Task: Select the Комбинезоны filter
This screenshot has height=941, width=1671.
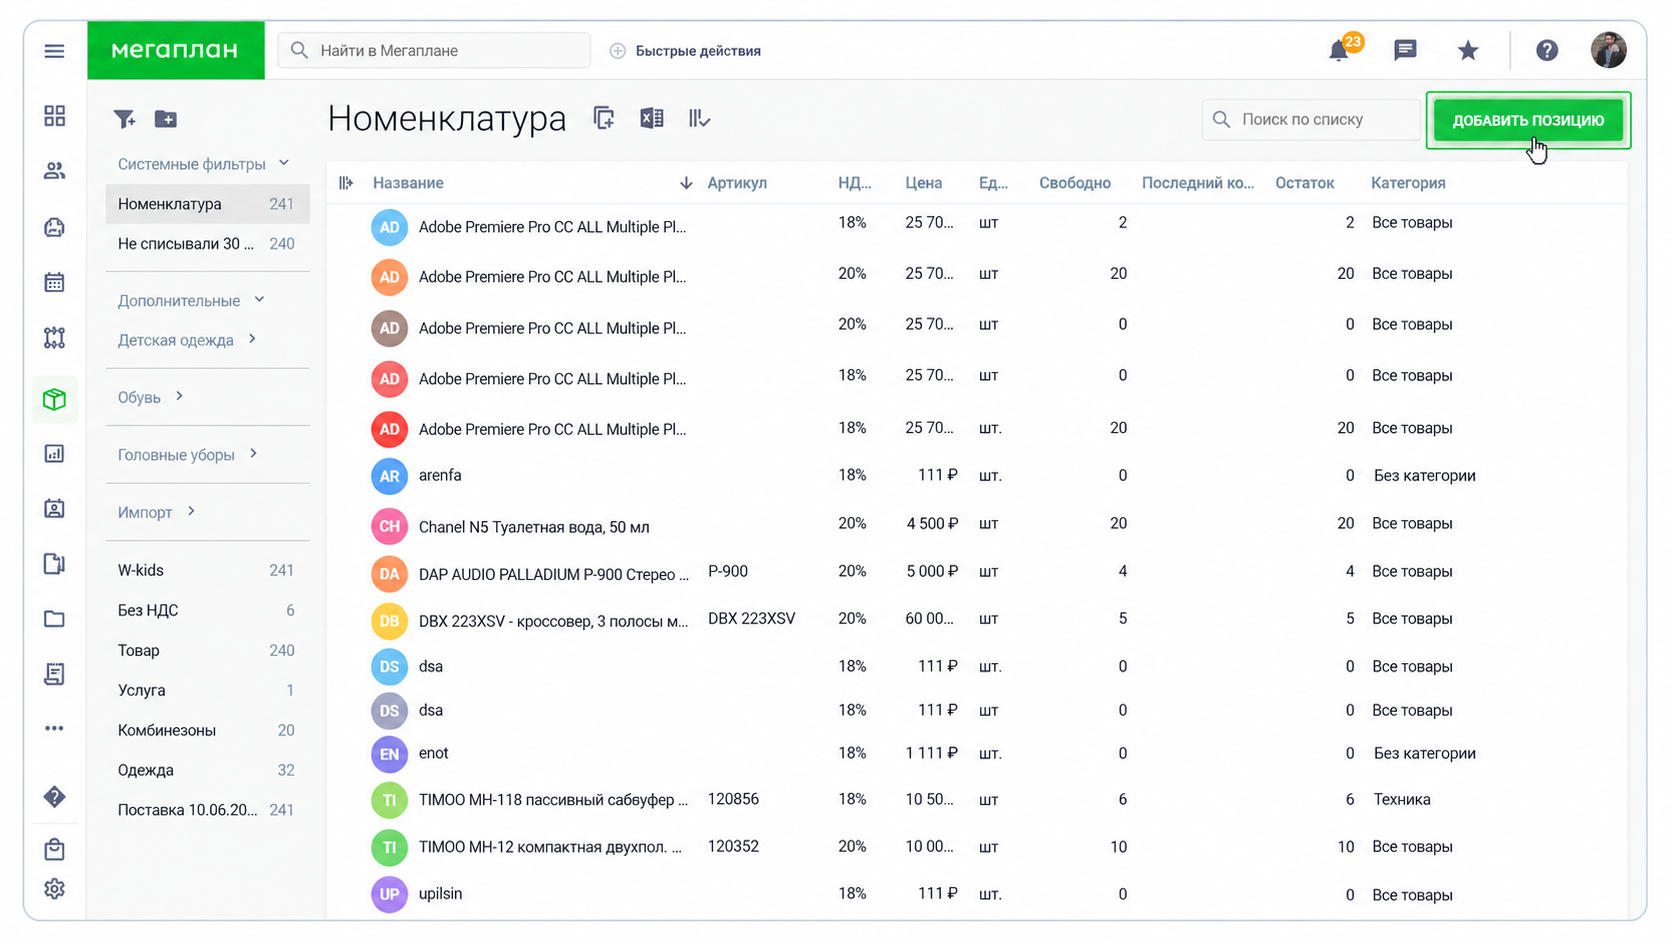Action: point(207,730)
